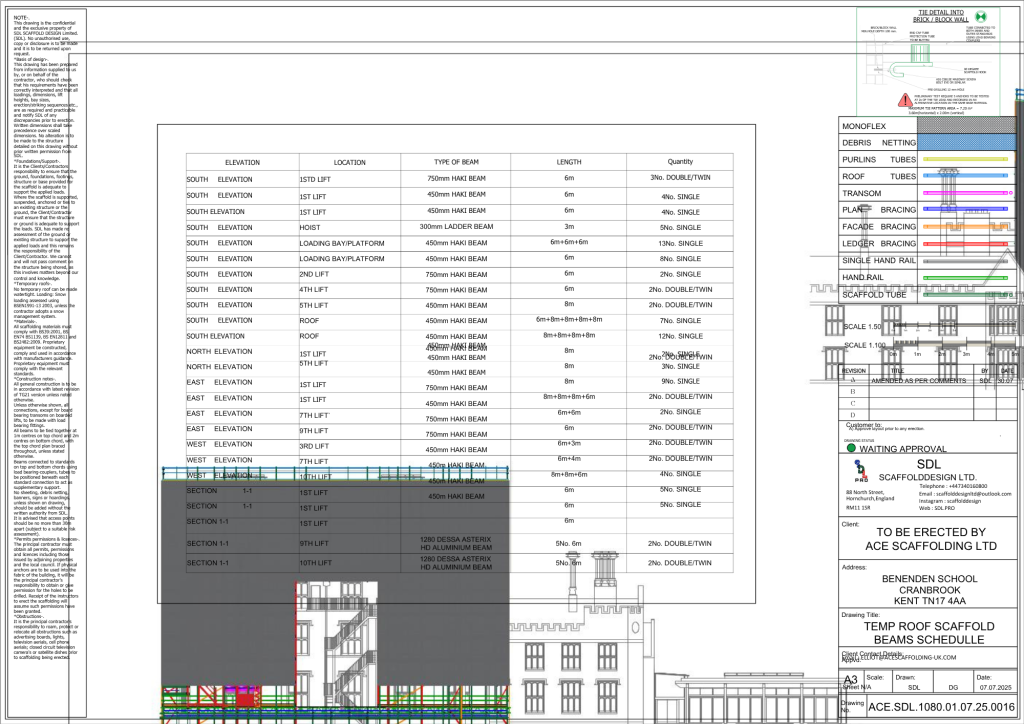Select the LENGTH column header
Screen dimensions: 1024x724
[x=569, y=162]
